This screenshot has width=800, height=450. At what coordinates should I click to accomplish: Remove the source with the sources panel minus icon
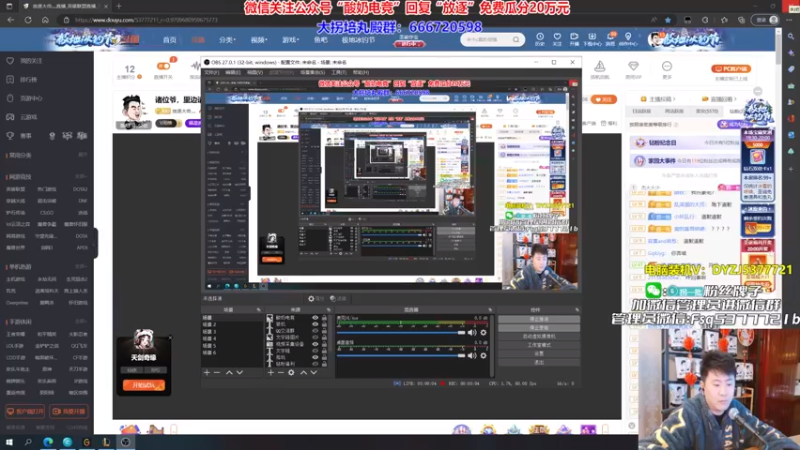click(281, 373)
